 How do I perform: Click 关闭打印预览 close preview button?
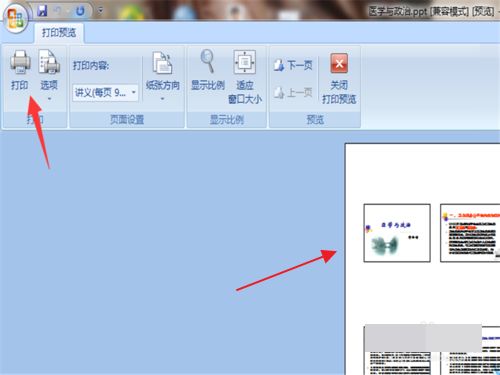pos(339,78)
